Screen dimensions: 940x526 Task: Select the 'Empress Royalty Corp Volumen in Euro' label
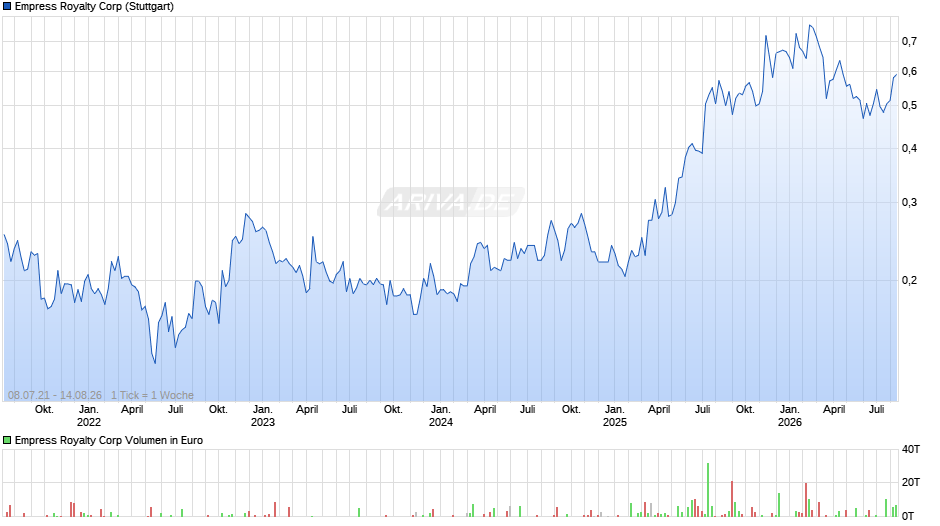pyautogui.click(x=109, y=440)
